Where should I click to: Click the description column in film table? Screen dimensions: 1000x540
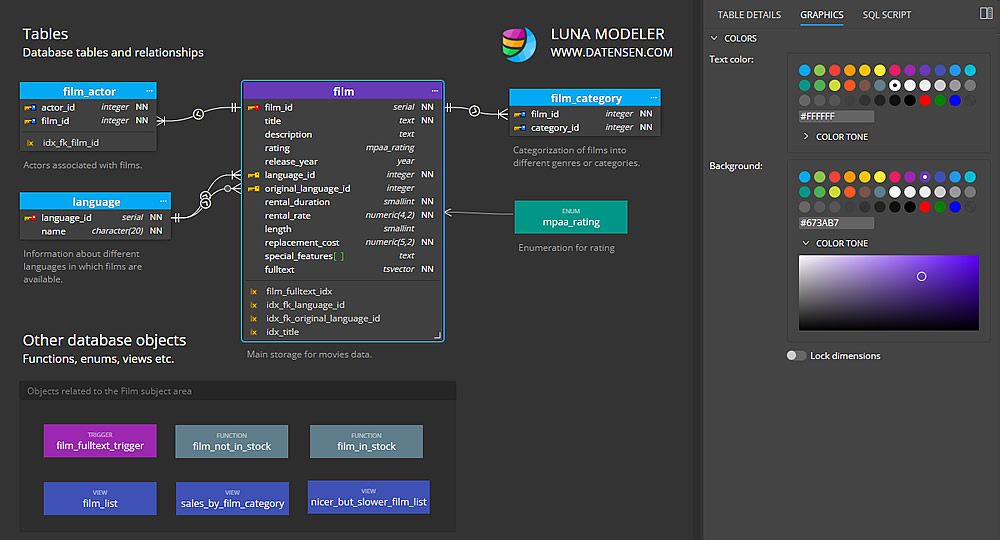[x=343, y=135]
